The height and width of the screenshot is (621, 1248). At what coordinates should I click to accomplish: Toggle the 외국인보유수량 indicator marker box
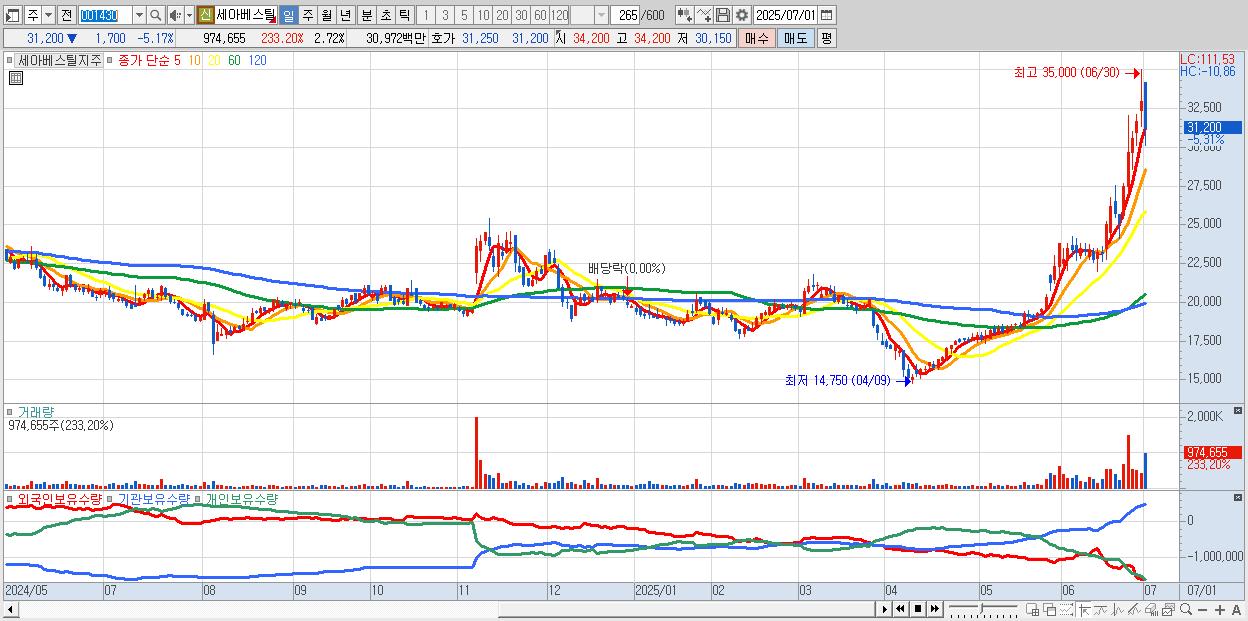point(10,497)
